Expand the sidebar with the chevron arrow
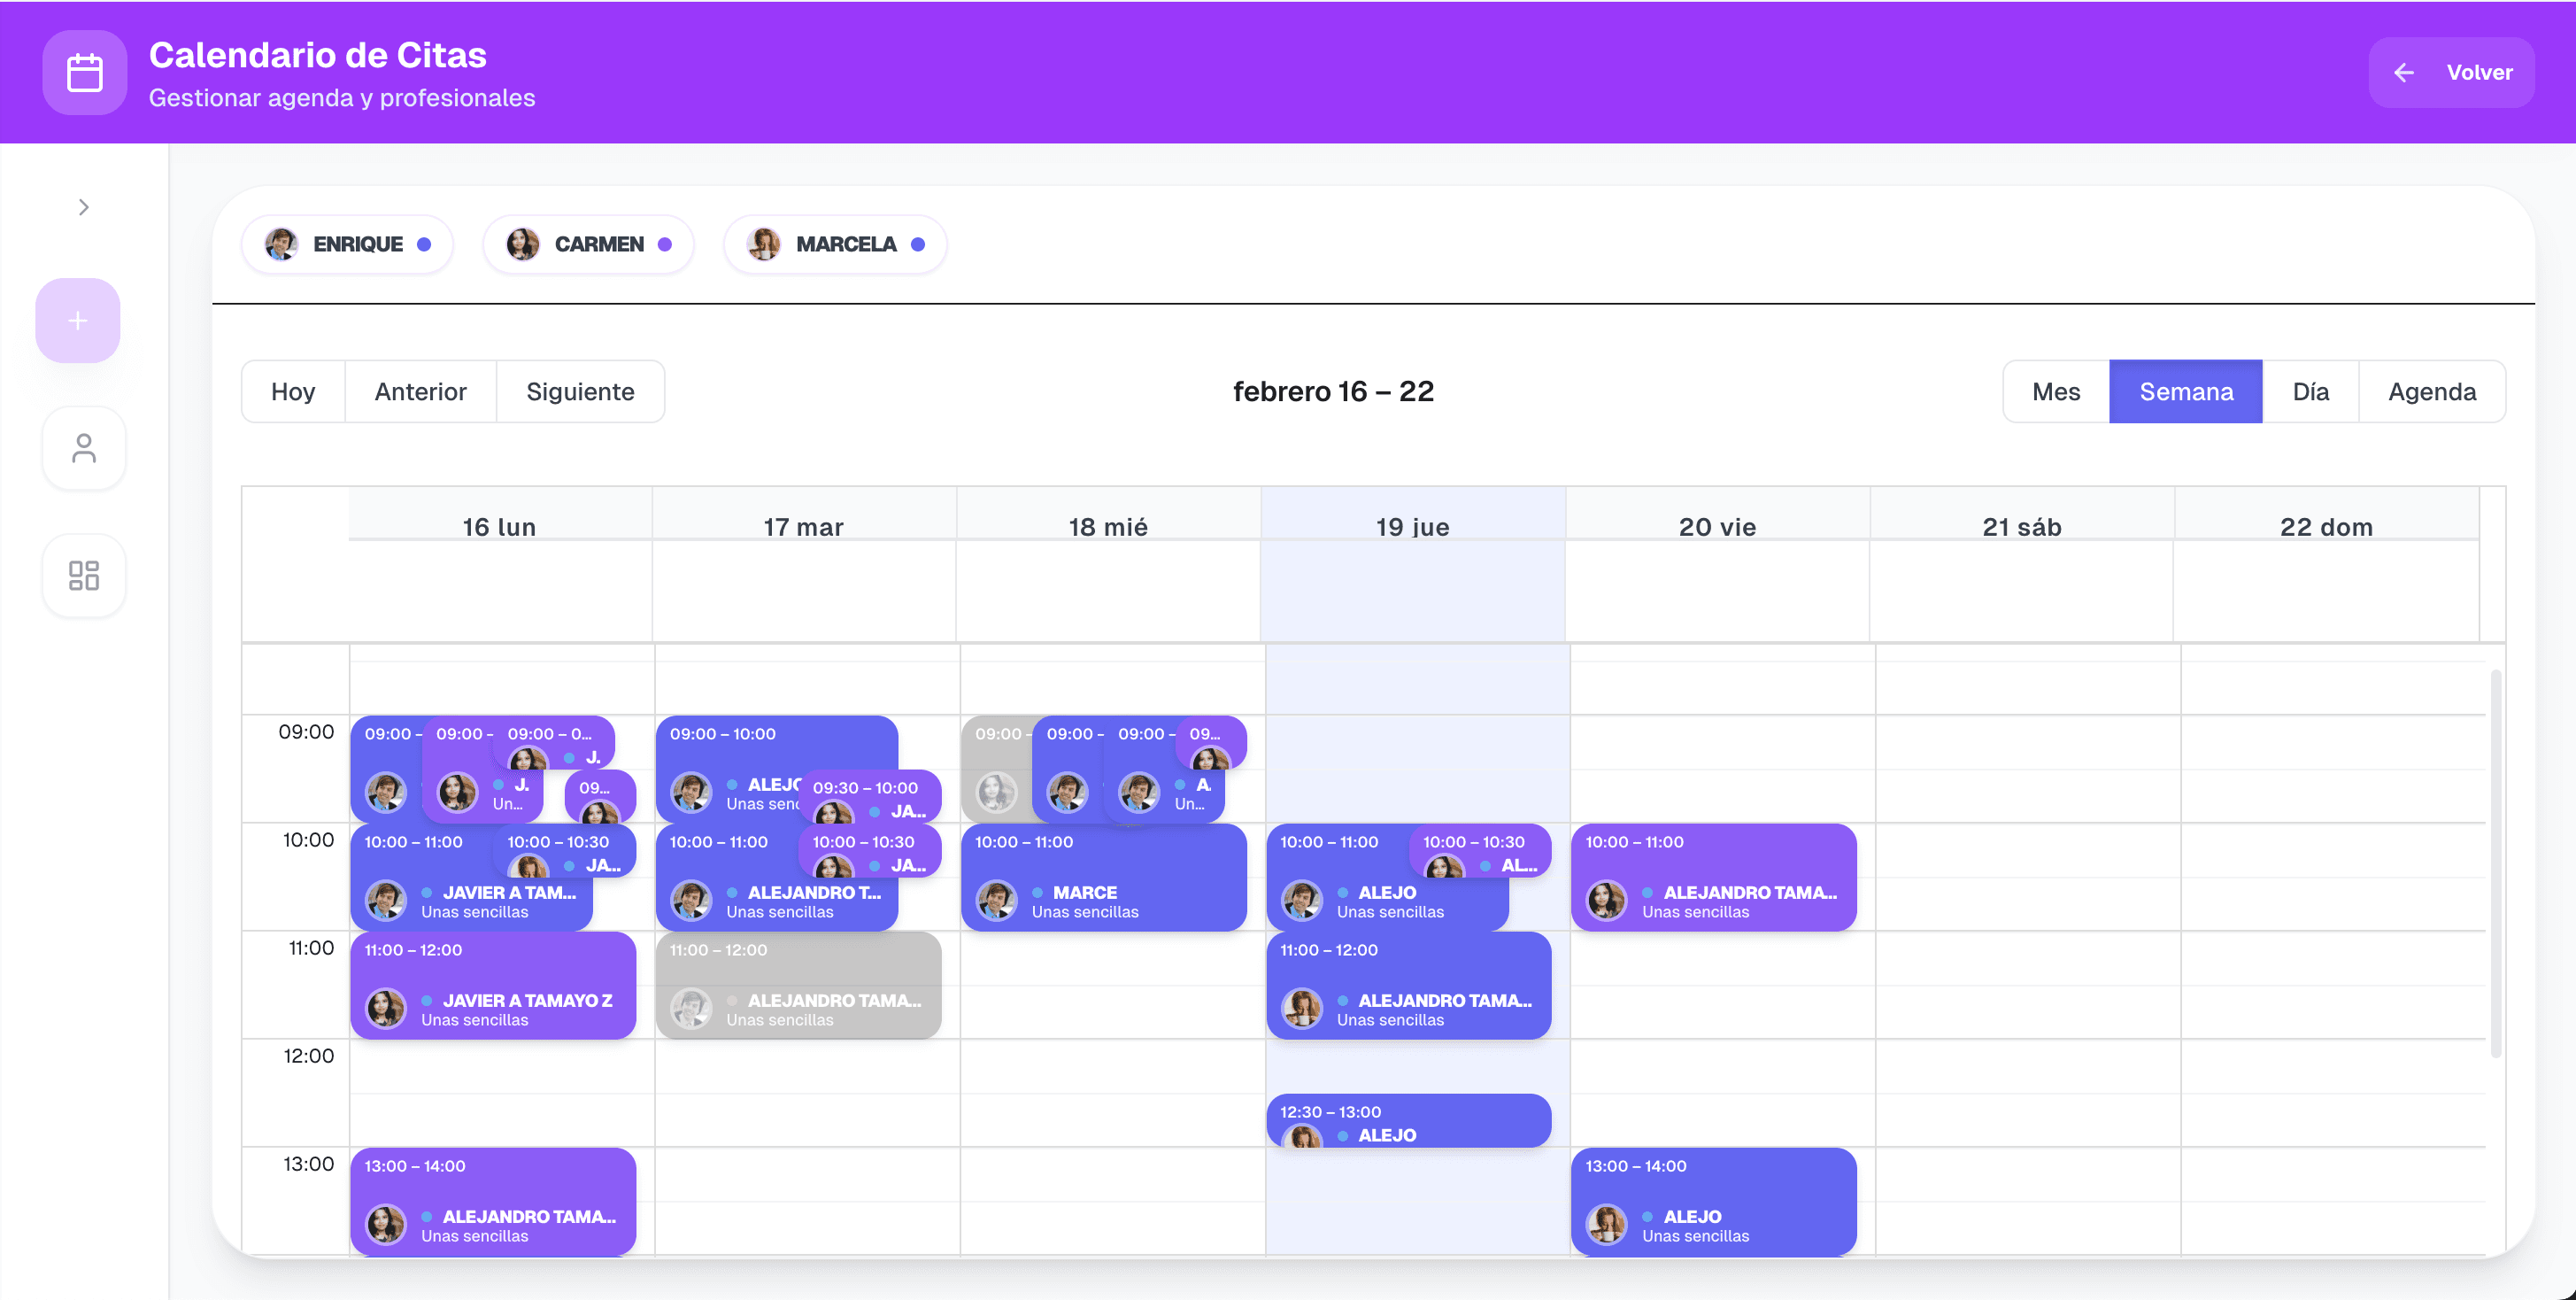 click(83, 207)
